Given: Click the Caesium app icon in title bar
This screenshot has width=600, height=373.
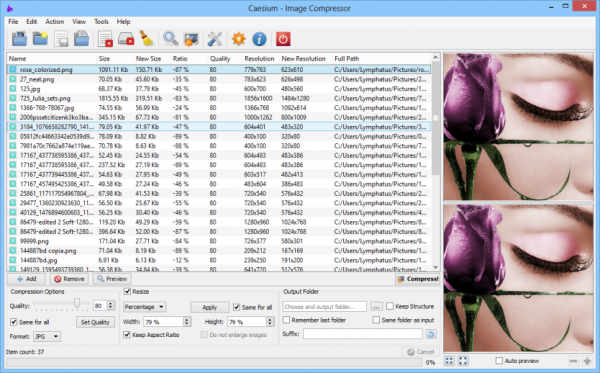Looking at the screenshot, I should (x=10, y=8).
